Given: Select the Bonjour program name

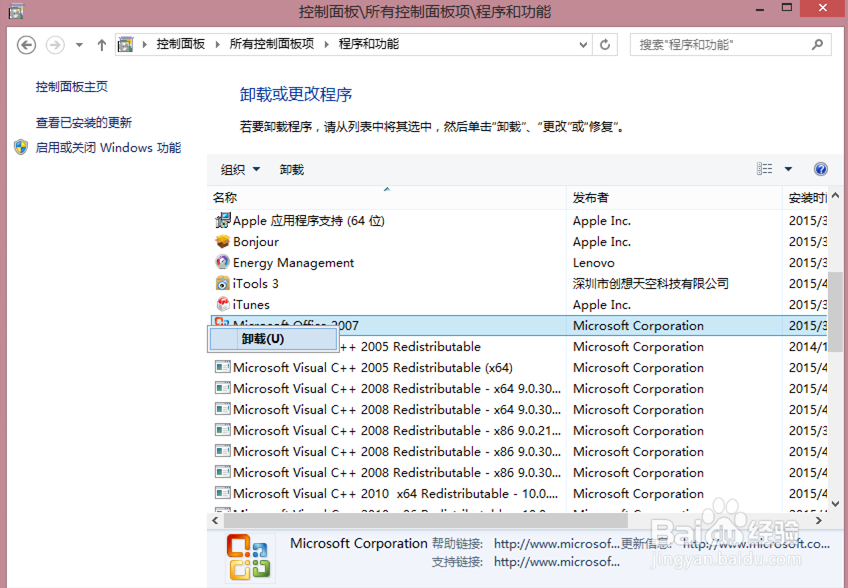Looking at the screenshot, I should point(256,242).
